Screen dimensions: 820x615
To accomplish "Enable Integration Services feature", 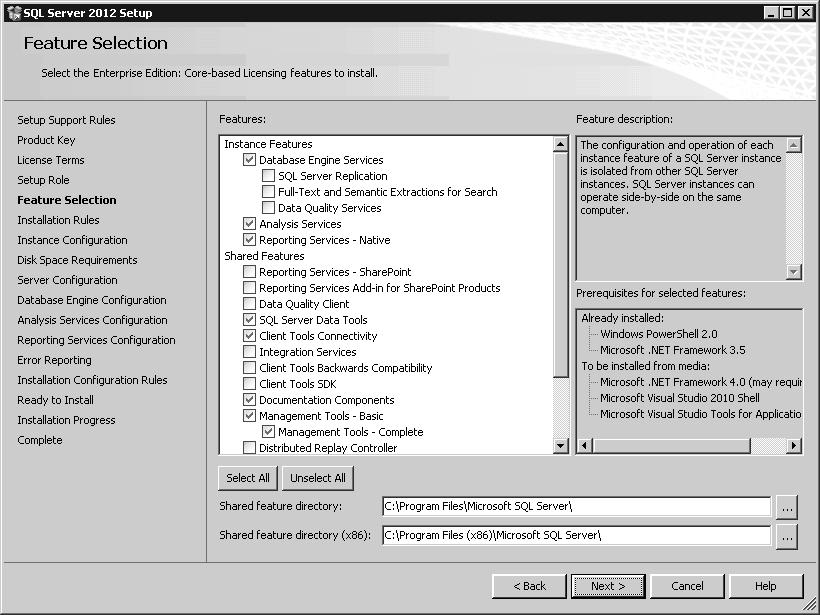I will [x=249, y=351].
